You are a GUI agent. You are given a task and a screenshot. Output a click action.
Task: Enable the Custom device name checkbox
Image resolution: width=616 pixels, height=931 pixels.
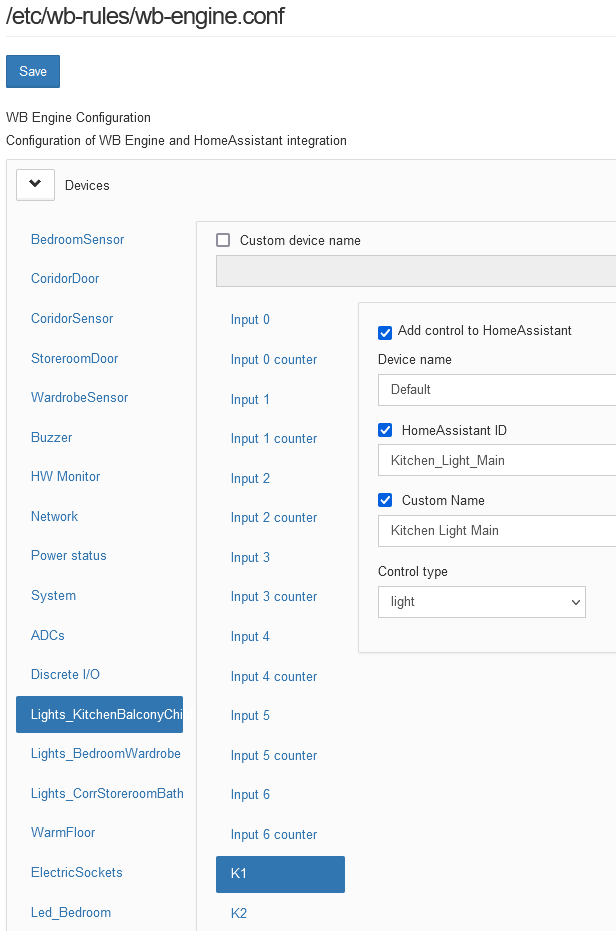click(223, 240)
